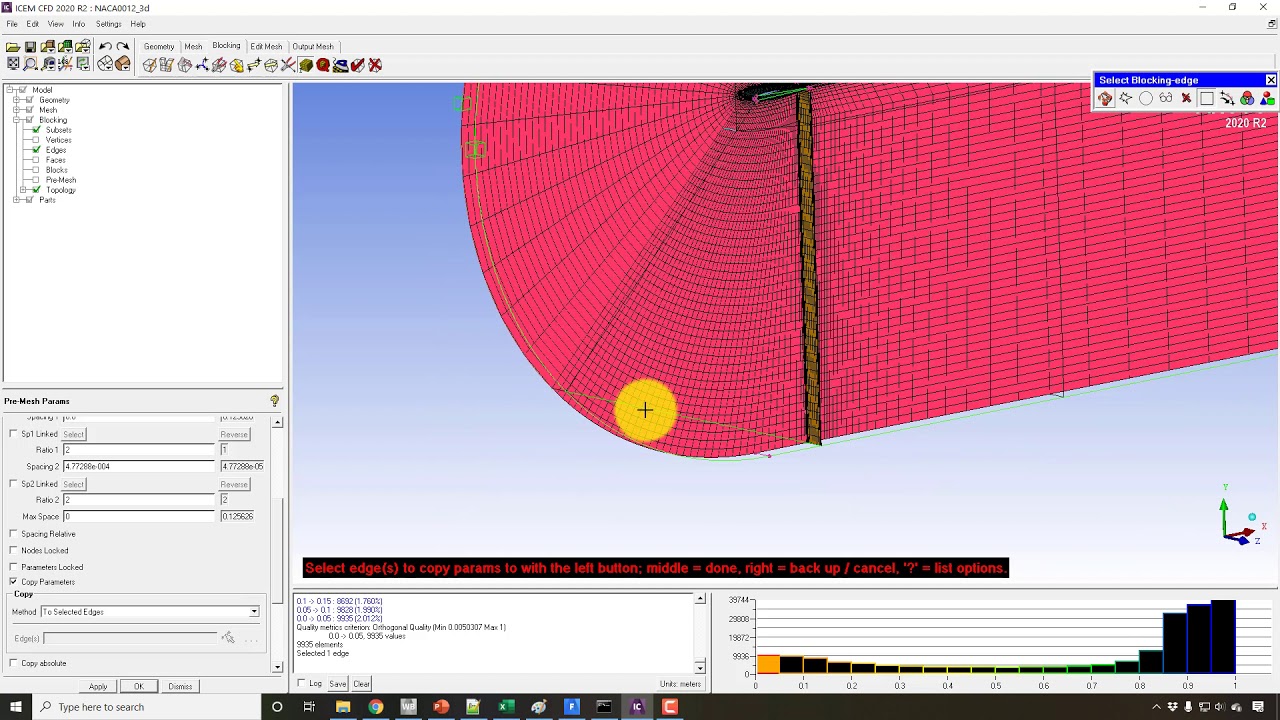Undo the last action with arrow icon
The width and height of the screenshot is (1280, 720).
pyautogui.click(x=105, y=46)
